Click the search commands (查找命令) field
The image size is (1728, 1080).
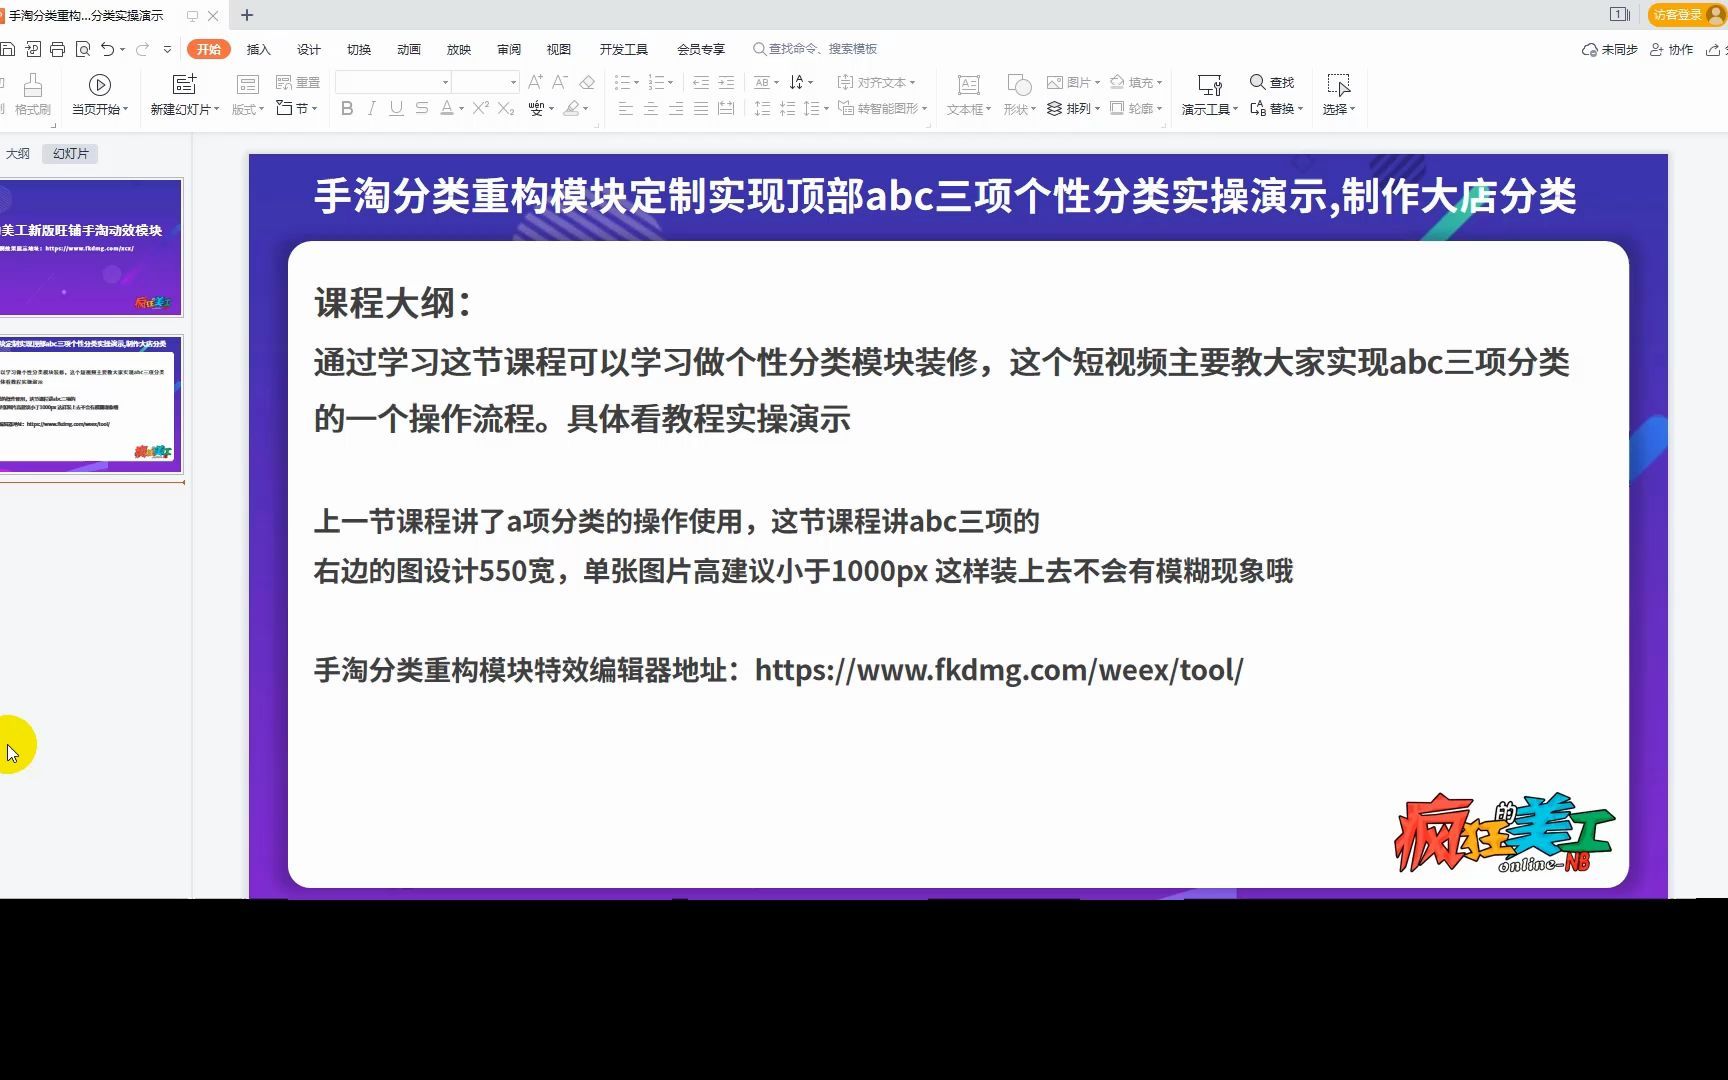[x=815, y=49]
